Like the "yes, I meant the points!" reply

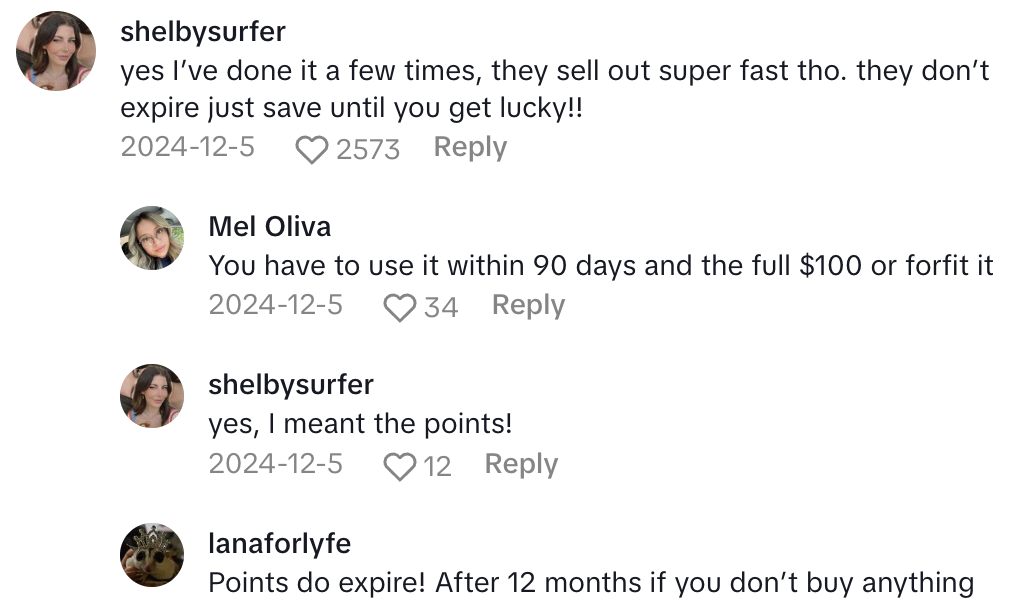coord(400,466)
